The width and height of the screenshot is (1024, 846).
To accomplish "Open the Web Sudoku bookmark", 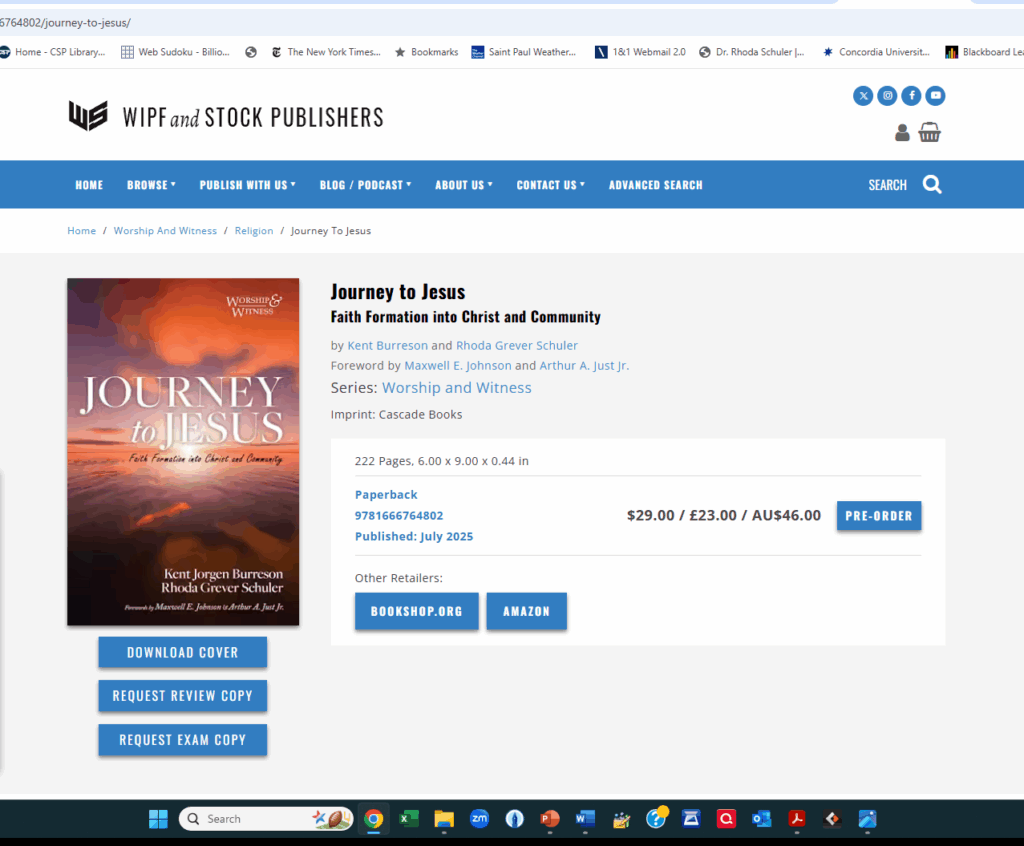I will pyautogui.click(x=175, y=52).
